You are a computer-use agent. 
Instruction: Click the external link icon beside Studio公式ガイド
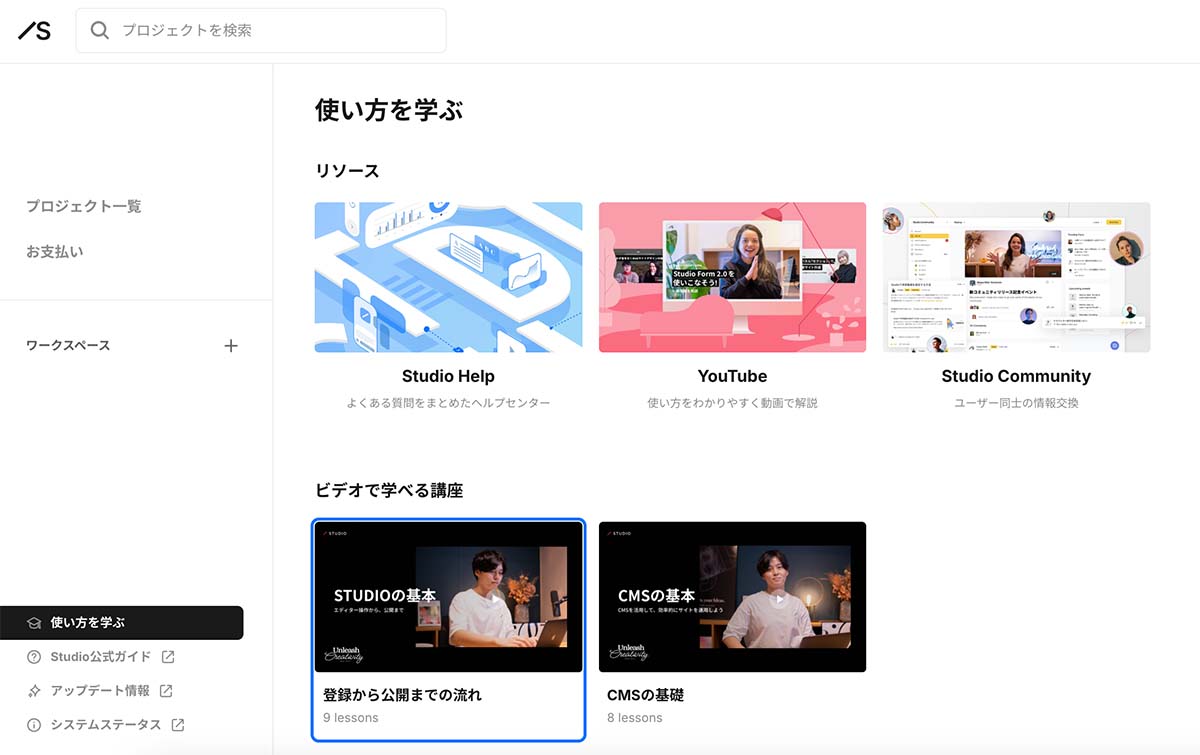pos(168,657)
